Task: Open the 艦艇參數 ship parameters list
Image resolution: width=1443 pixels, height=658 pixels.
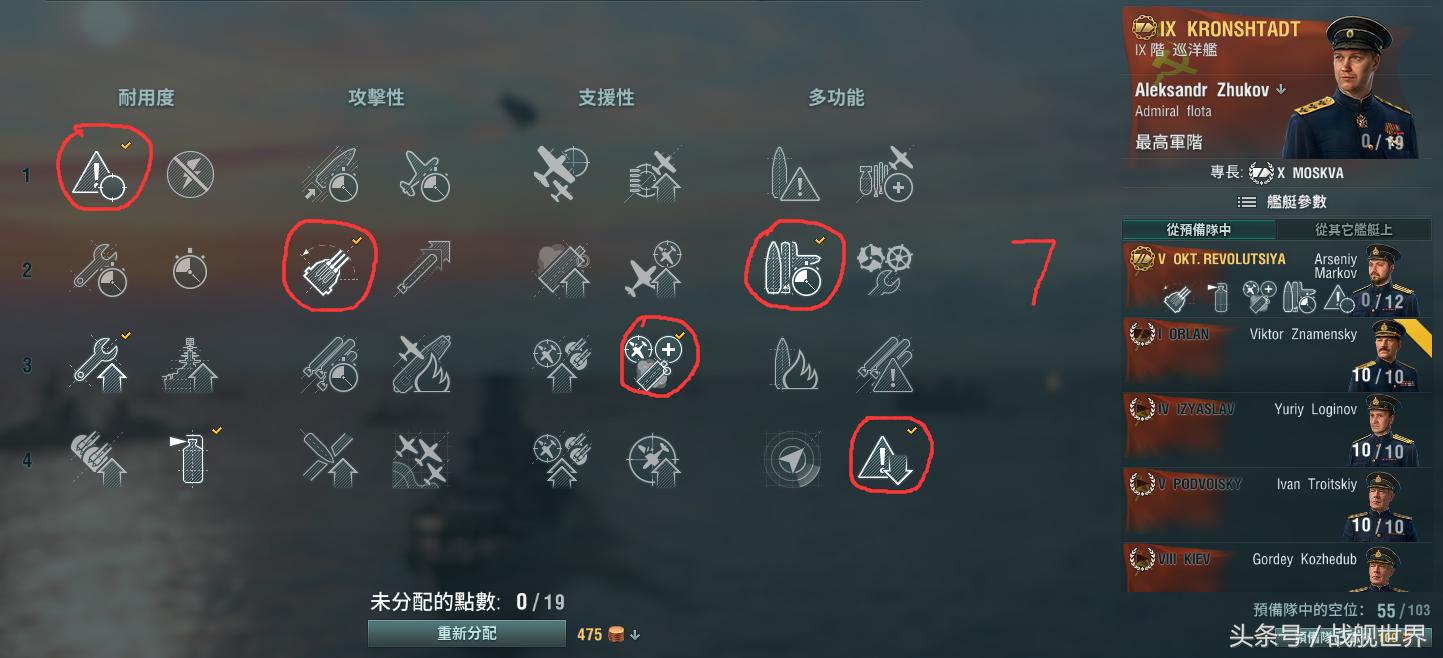Action: pos(1296,202)
